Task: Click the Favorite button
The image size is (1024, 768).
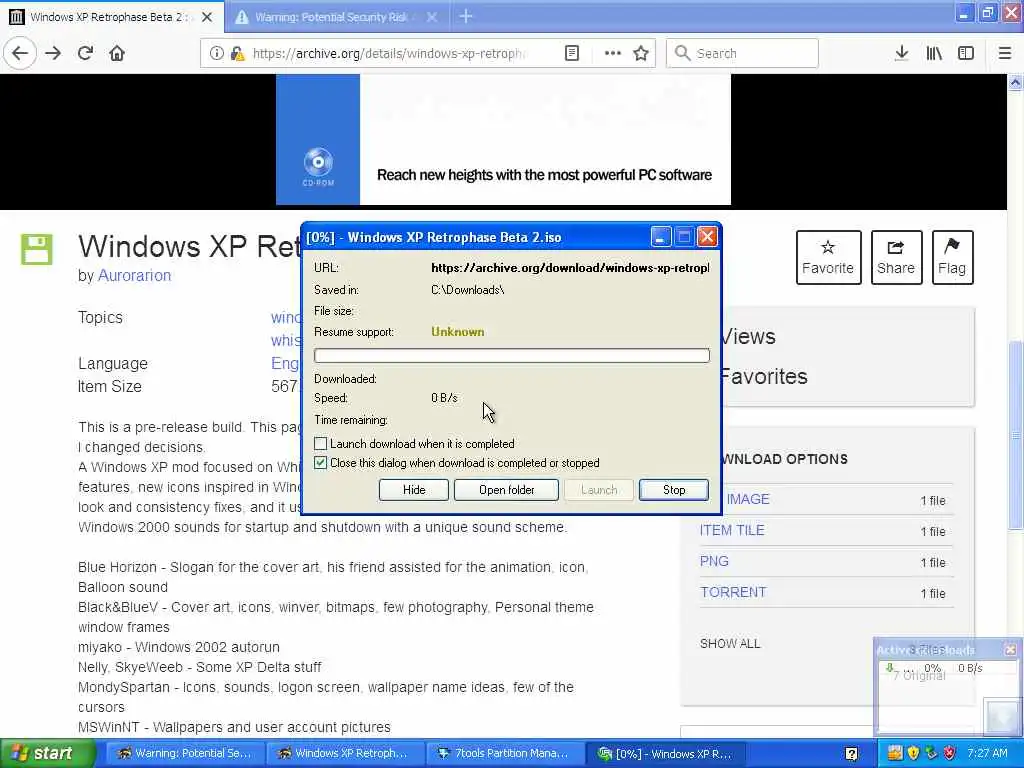Action: [828, 257]
